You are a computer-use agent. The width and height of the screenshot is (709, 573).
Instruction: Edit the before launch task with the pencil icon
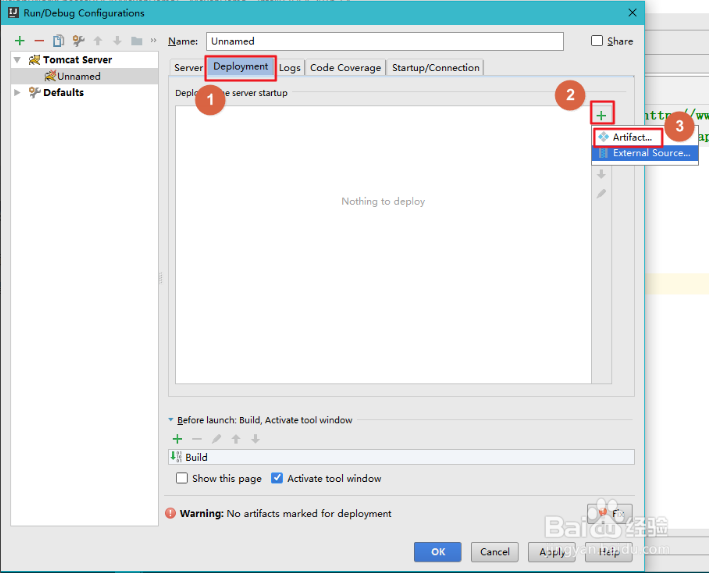(217, 439)
